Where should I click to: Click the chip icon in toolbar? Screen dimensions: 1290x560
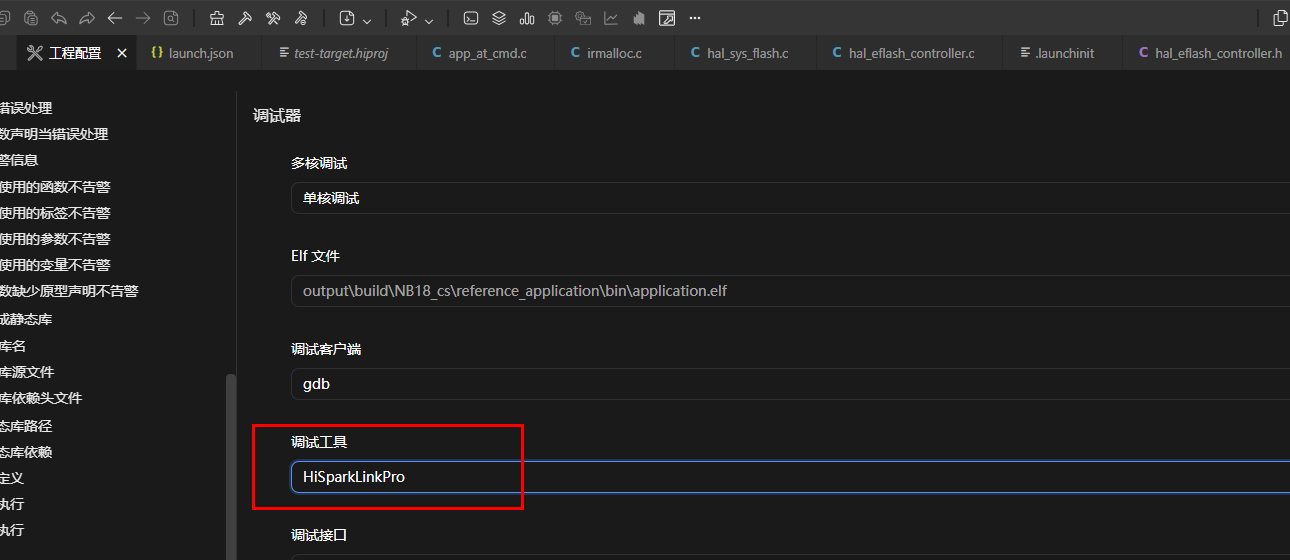pos(555,18)
